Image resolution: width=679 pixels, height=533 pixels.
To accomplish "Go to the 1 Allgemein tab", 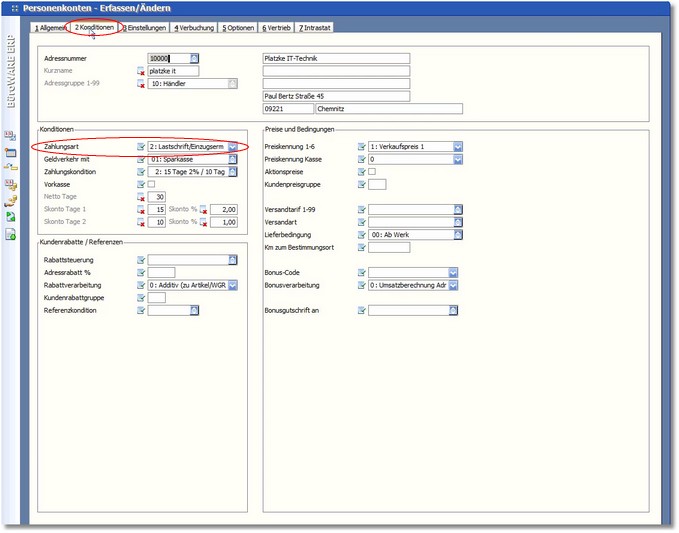I will point(49,28).
